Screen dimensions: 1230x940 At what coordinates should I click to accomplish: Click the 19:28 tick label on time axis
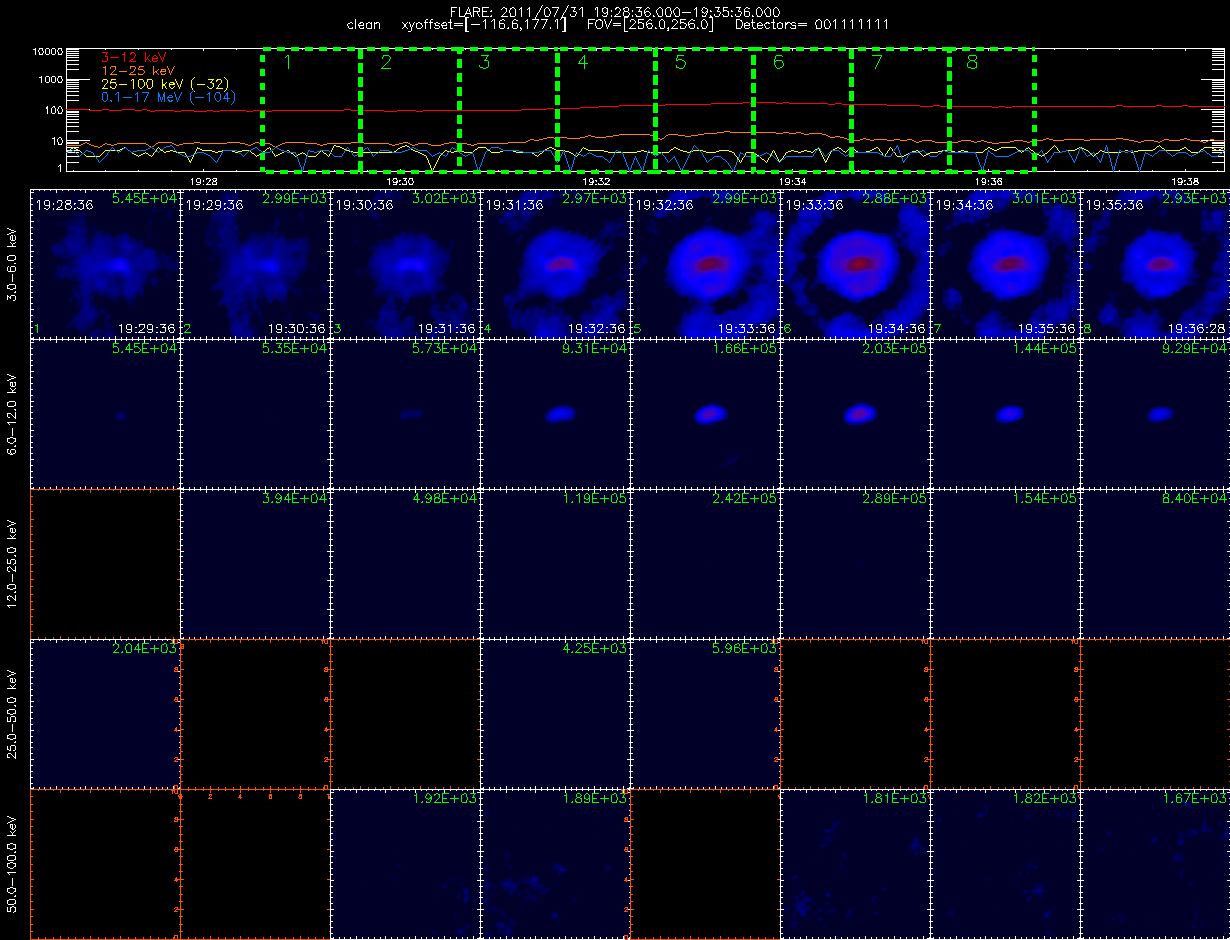tap(203, 182)
